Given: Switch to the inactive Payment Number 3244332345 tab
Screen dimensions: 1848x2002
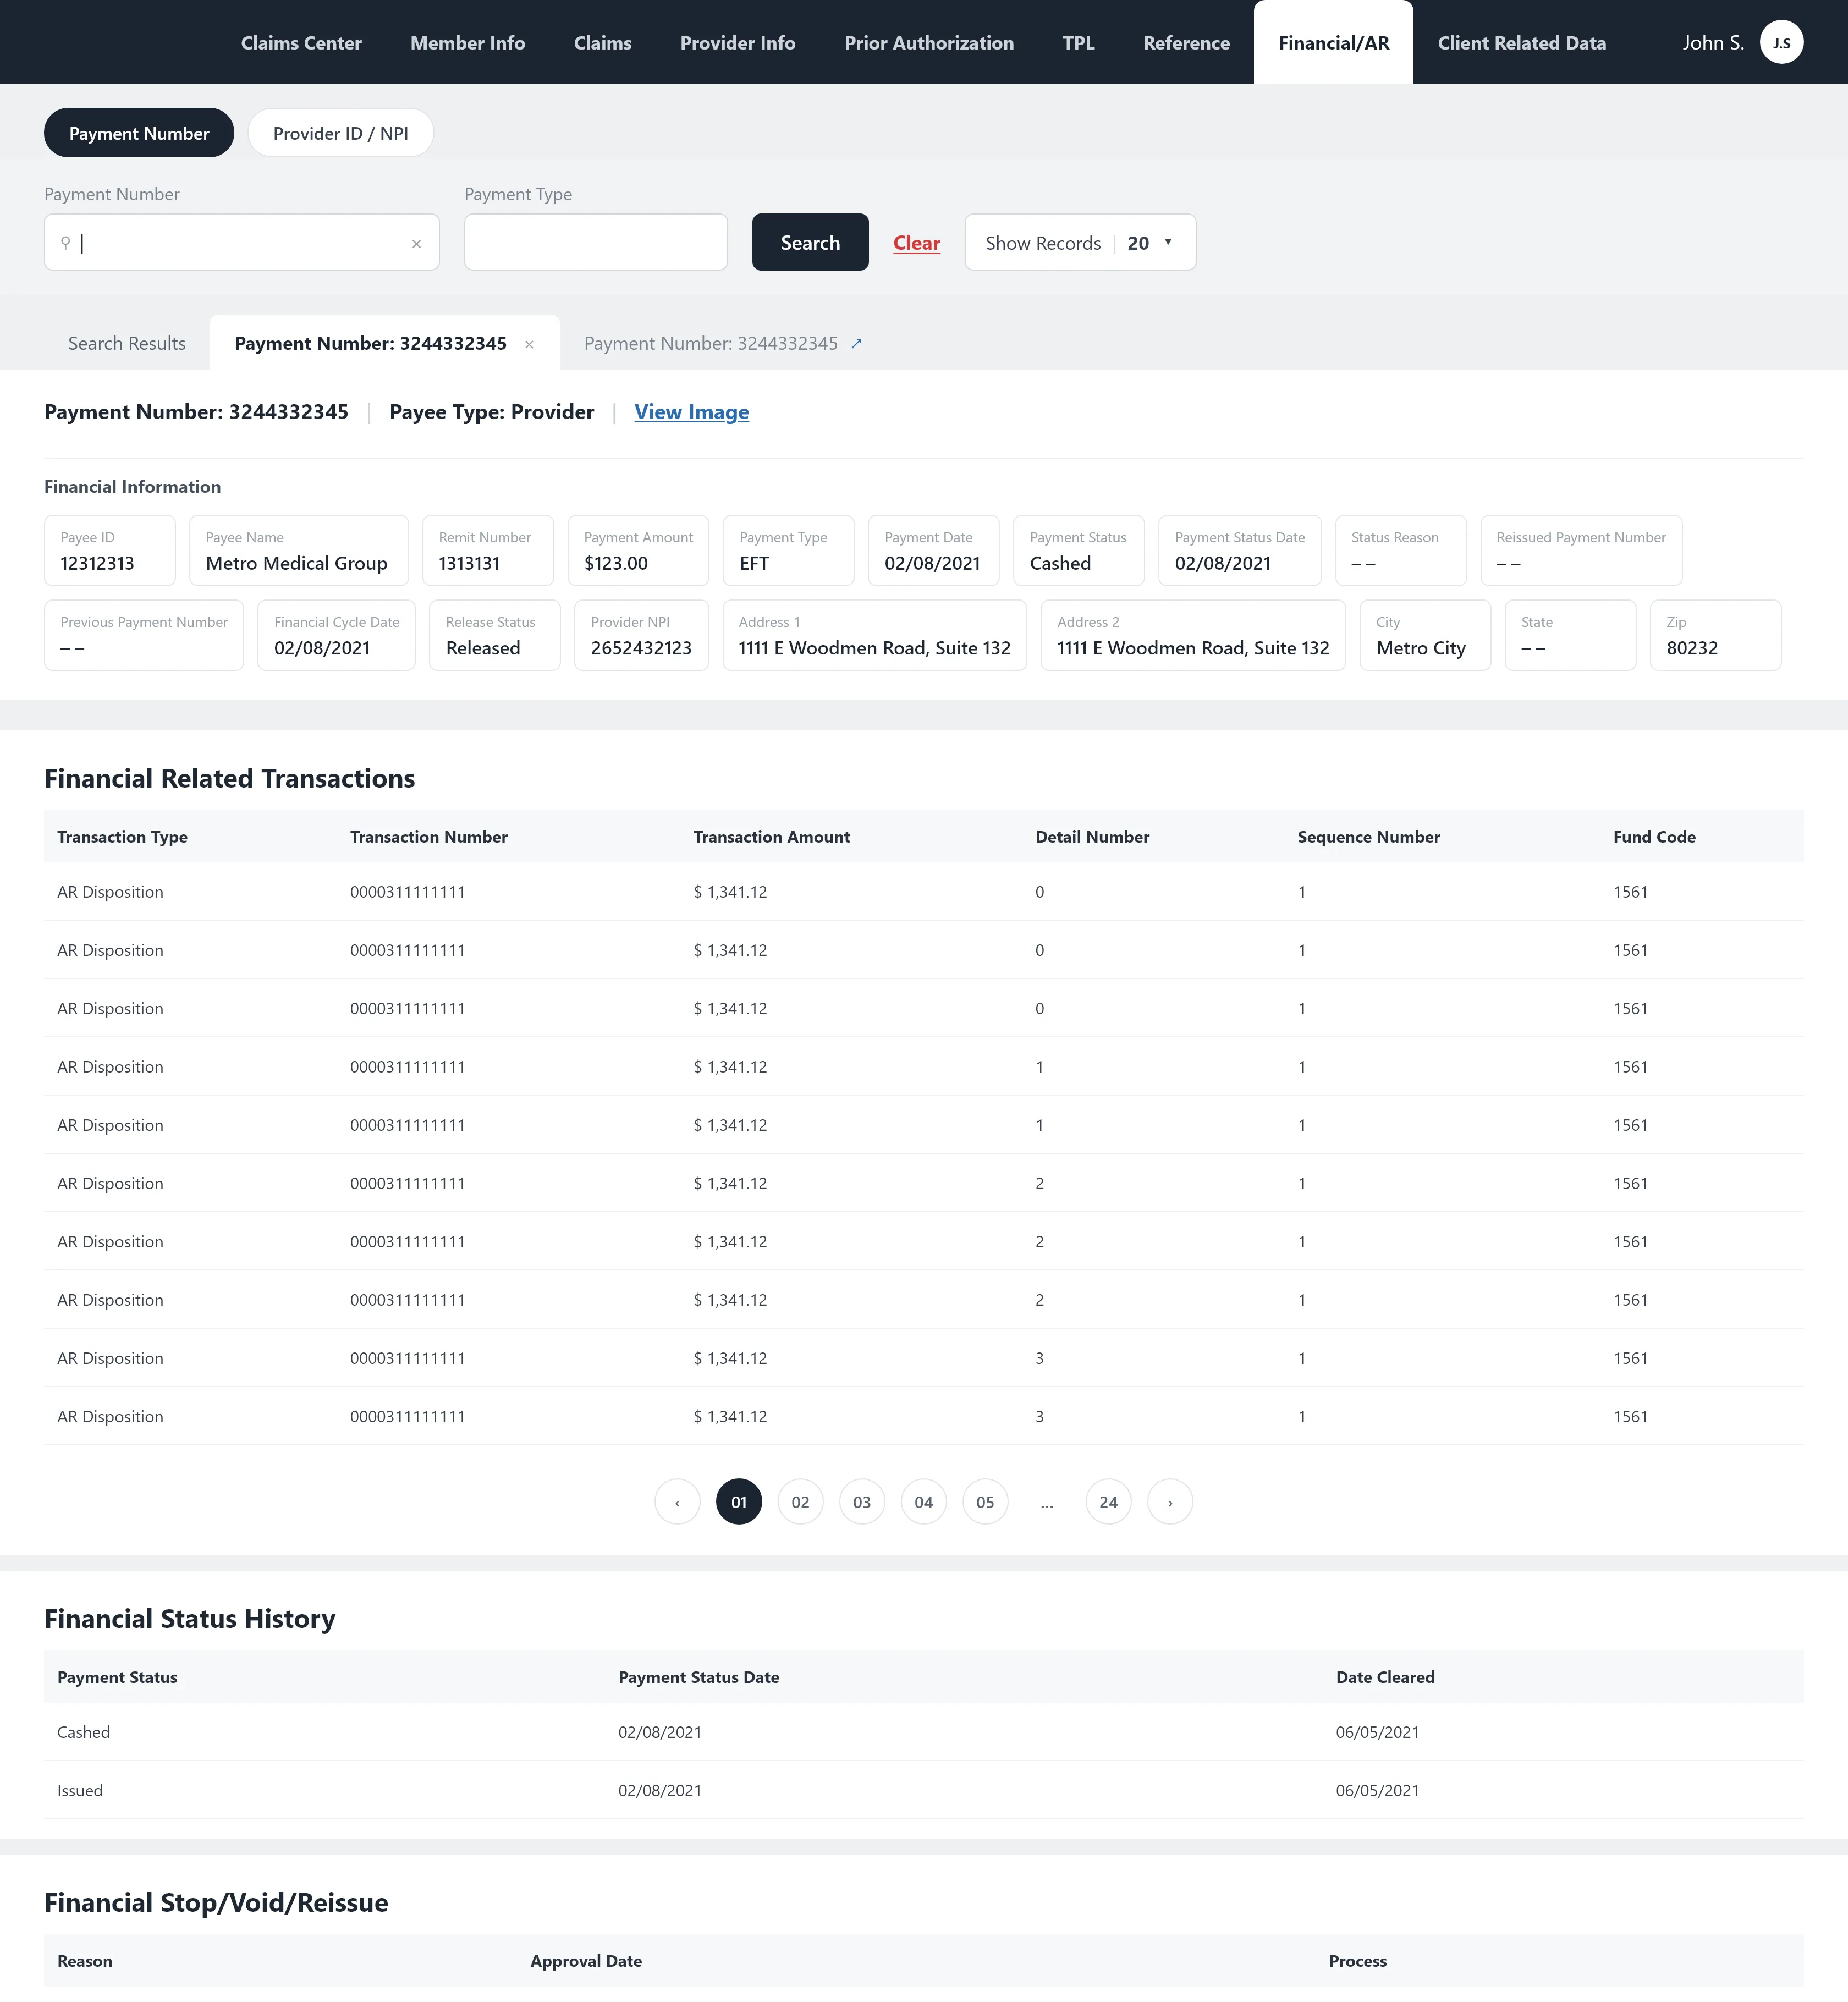Looking at the screenshot, I should [x=711, y=344].
